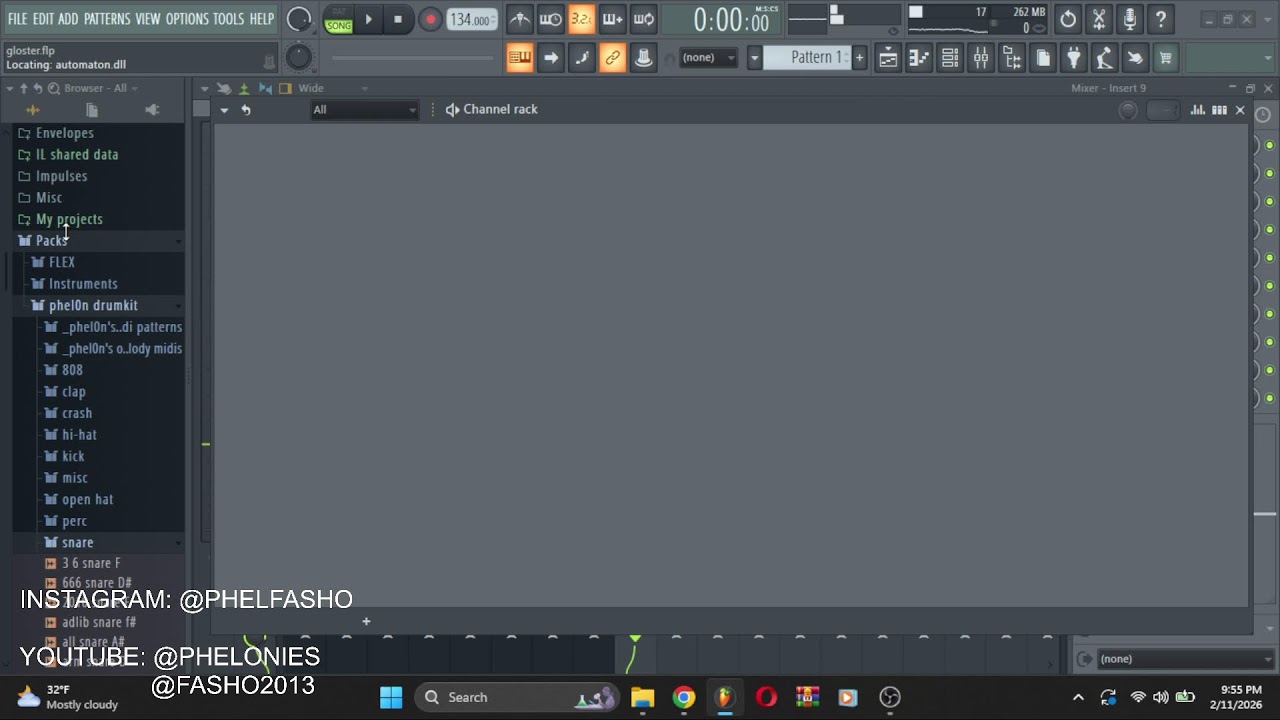Add a channel with the plus button
The width and height of the screenshot is (1280, 720).
[x=366, y=622]
